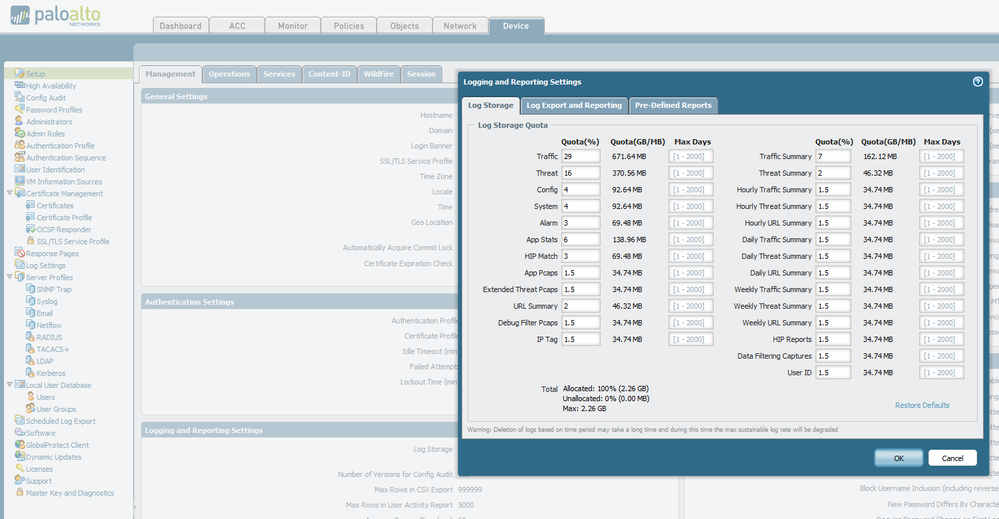Click the Threat Max Days field
This screenshot has width=999, height=519.
[x=691, y=173]
